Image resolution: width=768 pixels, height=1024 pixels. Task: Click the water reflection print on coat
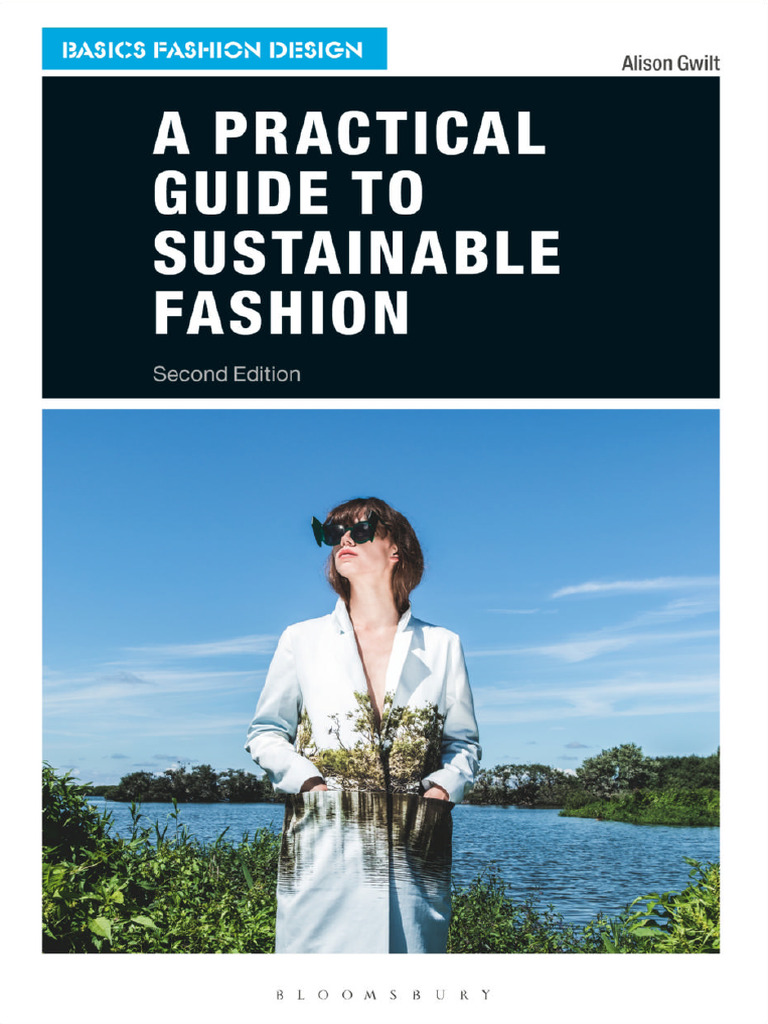click(x=366, y=842)
